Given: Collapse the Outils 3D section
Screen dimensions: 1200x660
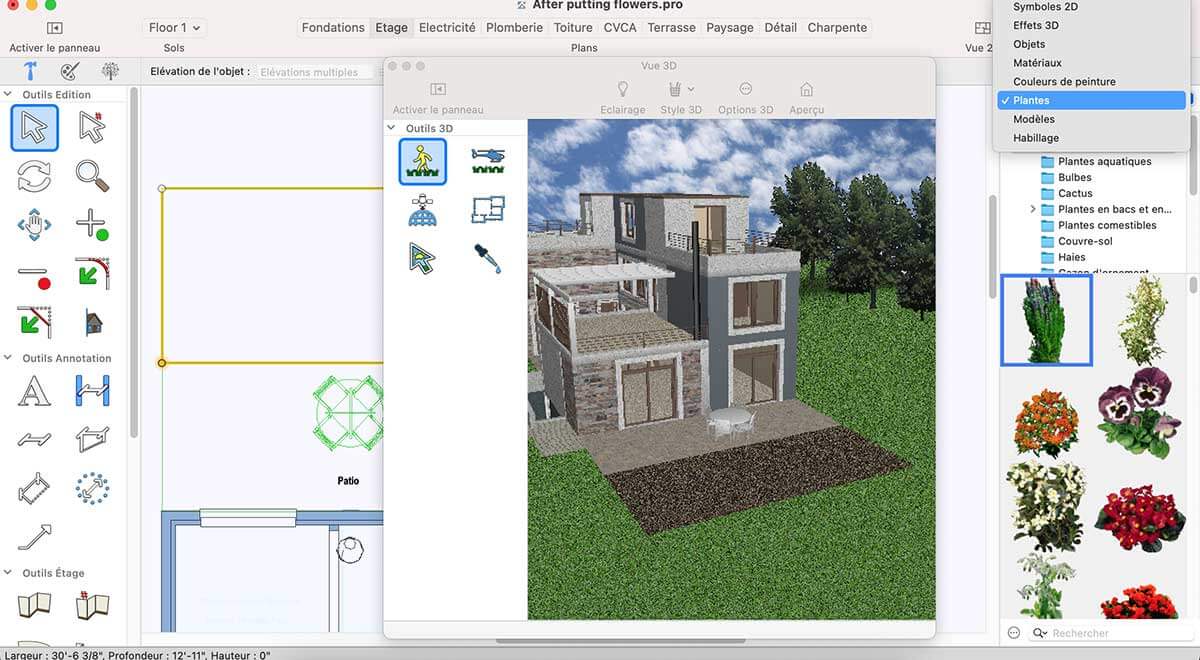Looking at the screenshot, I should pyautogui.click(x=392, y=128).
